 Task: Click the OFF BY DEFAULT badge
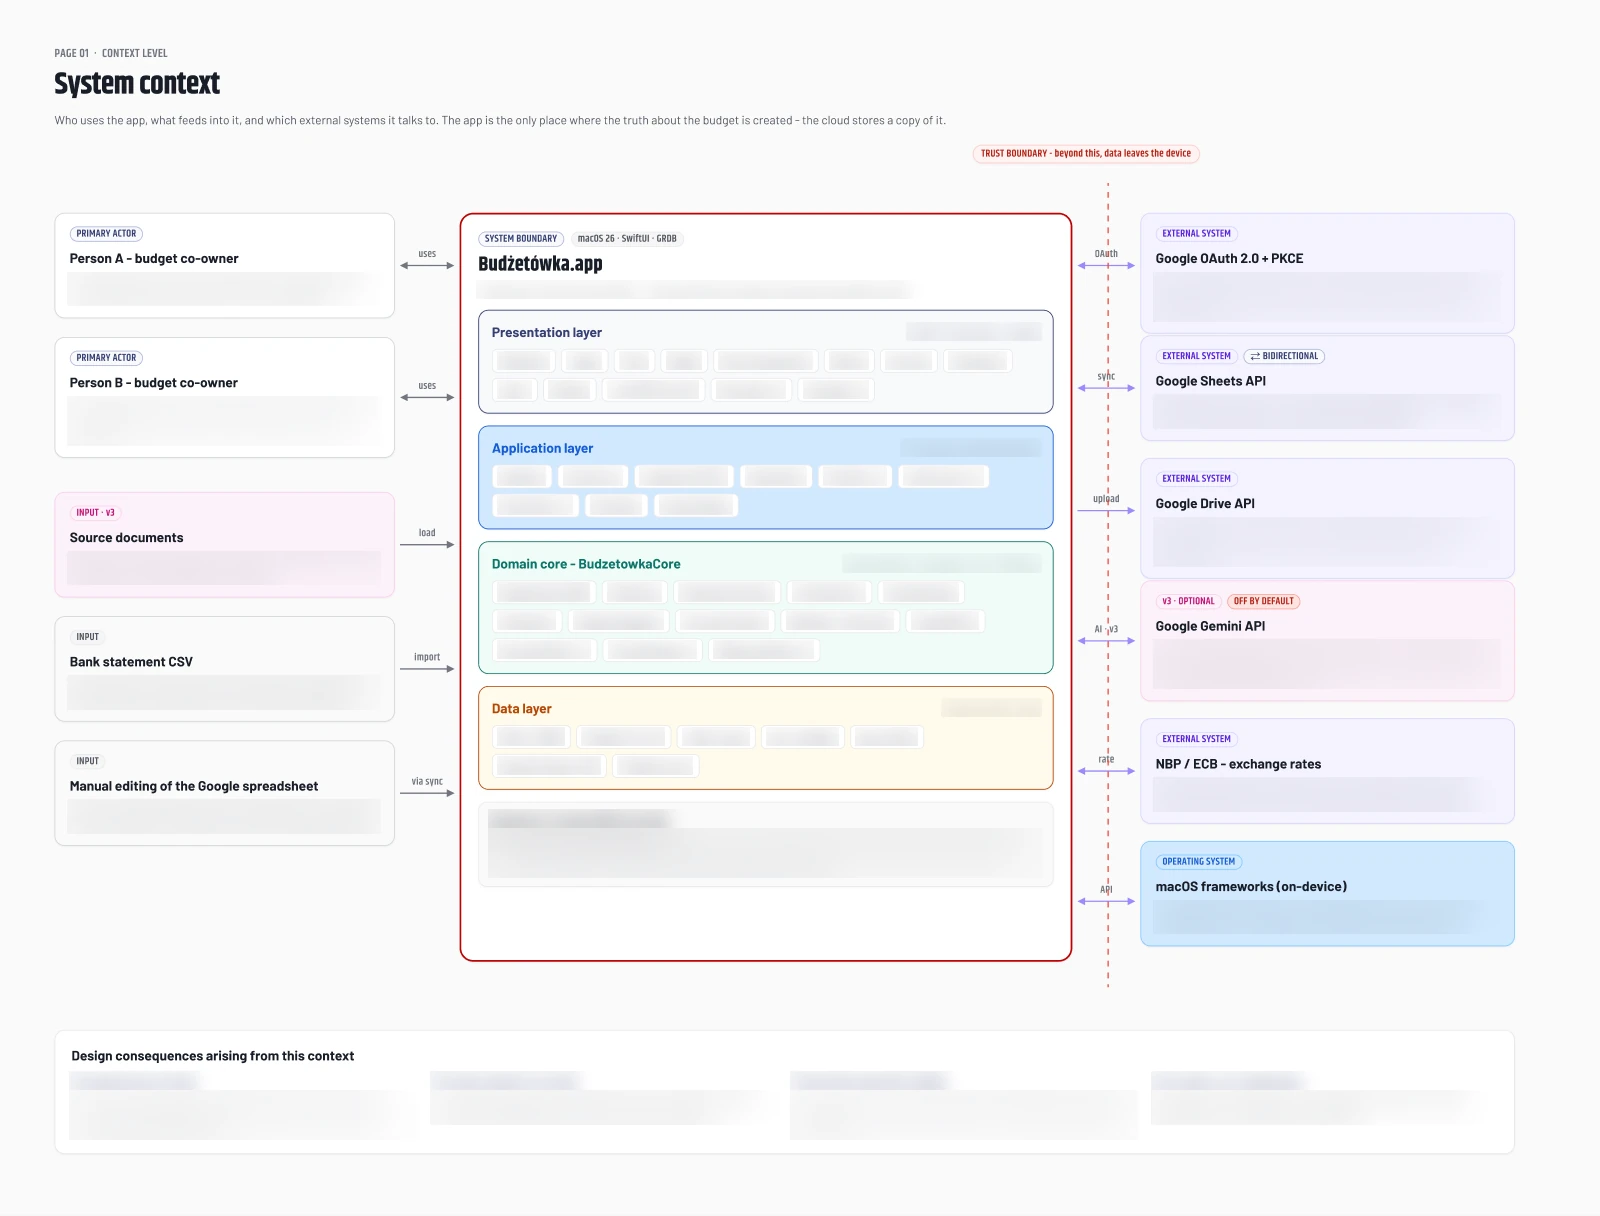[x=1264, y=602]
